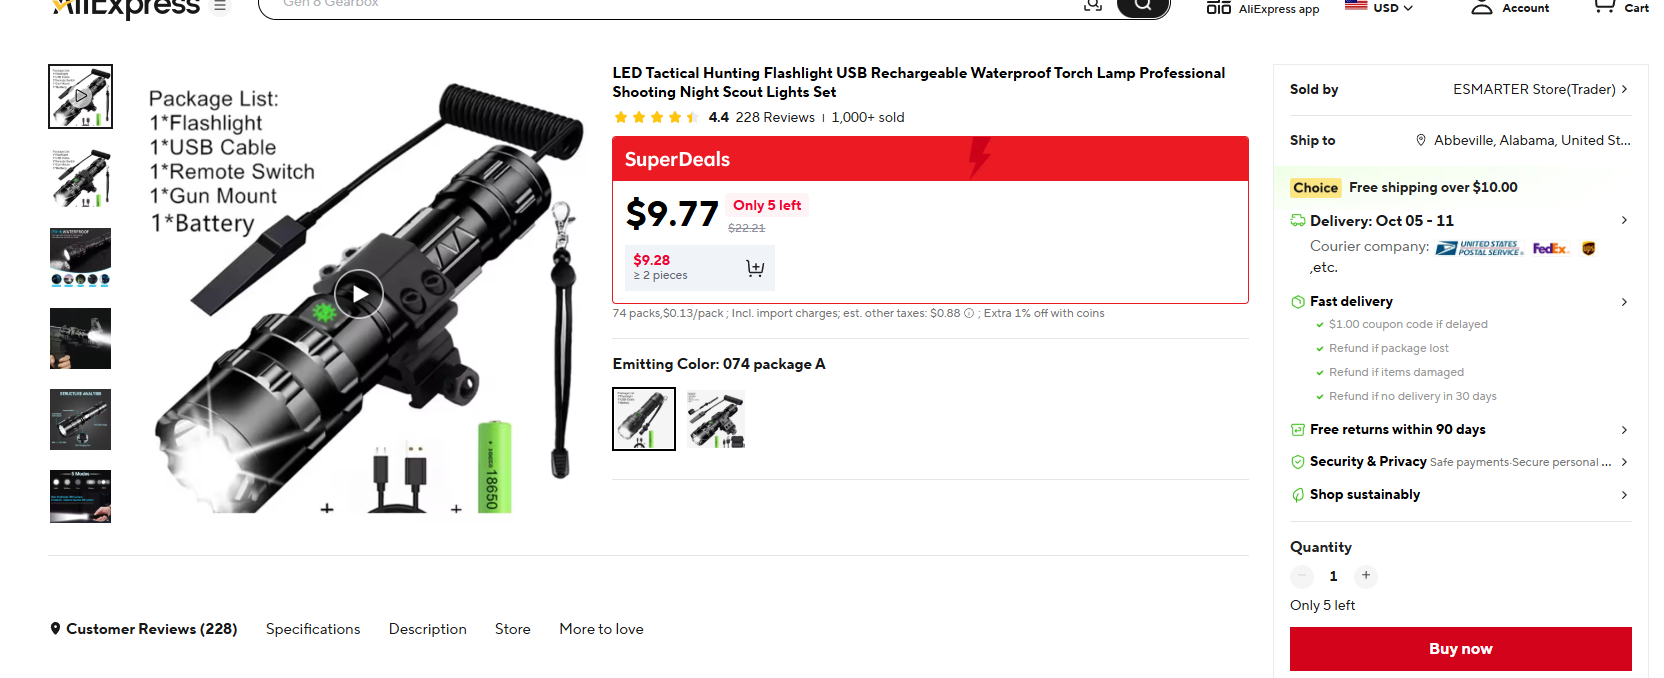This screenshot has height=678, width=1664.
Task: Expand the Delivery Oct 05 - 11 details
Action: (1460, 220)
